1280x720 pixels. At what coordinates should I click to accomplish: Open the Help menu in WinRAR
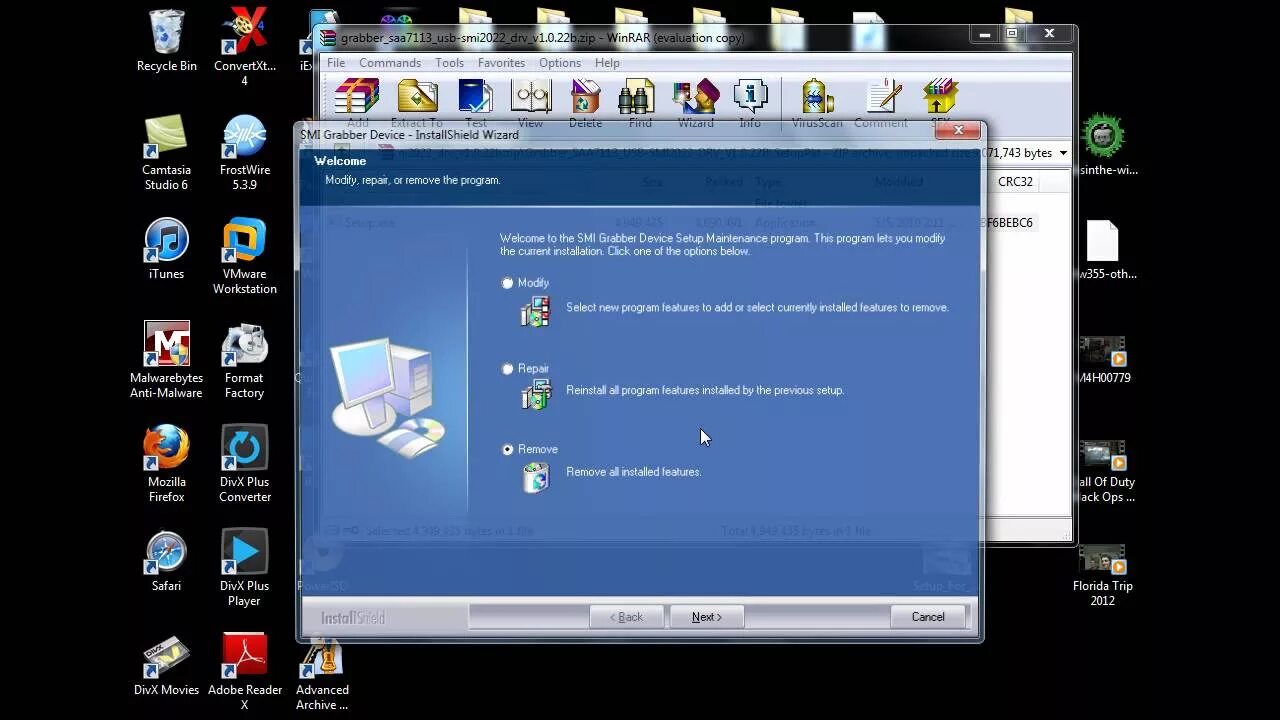coord(607,63)
